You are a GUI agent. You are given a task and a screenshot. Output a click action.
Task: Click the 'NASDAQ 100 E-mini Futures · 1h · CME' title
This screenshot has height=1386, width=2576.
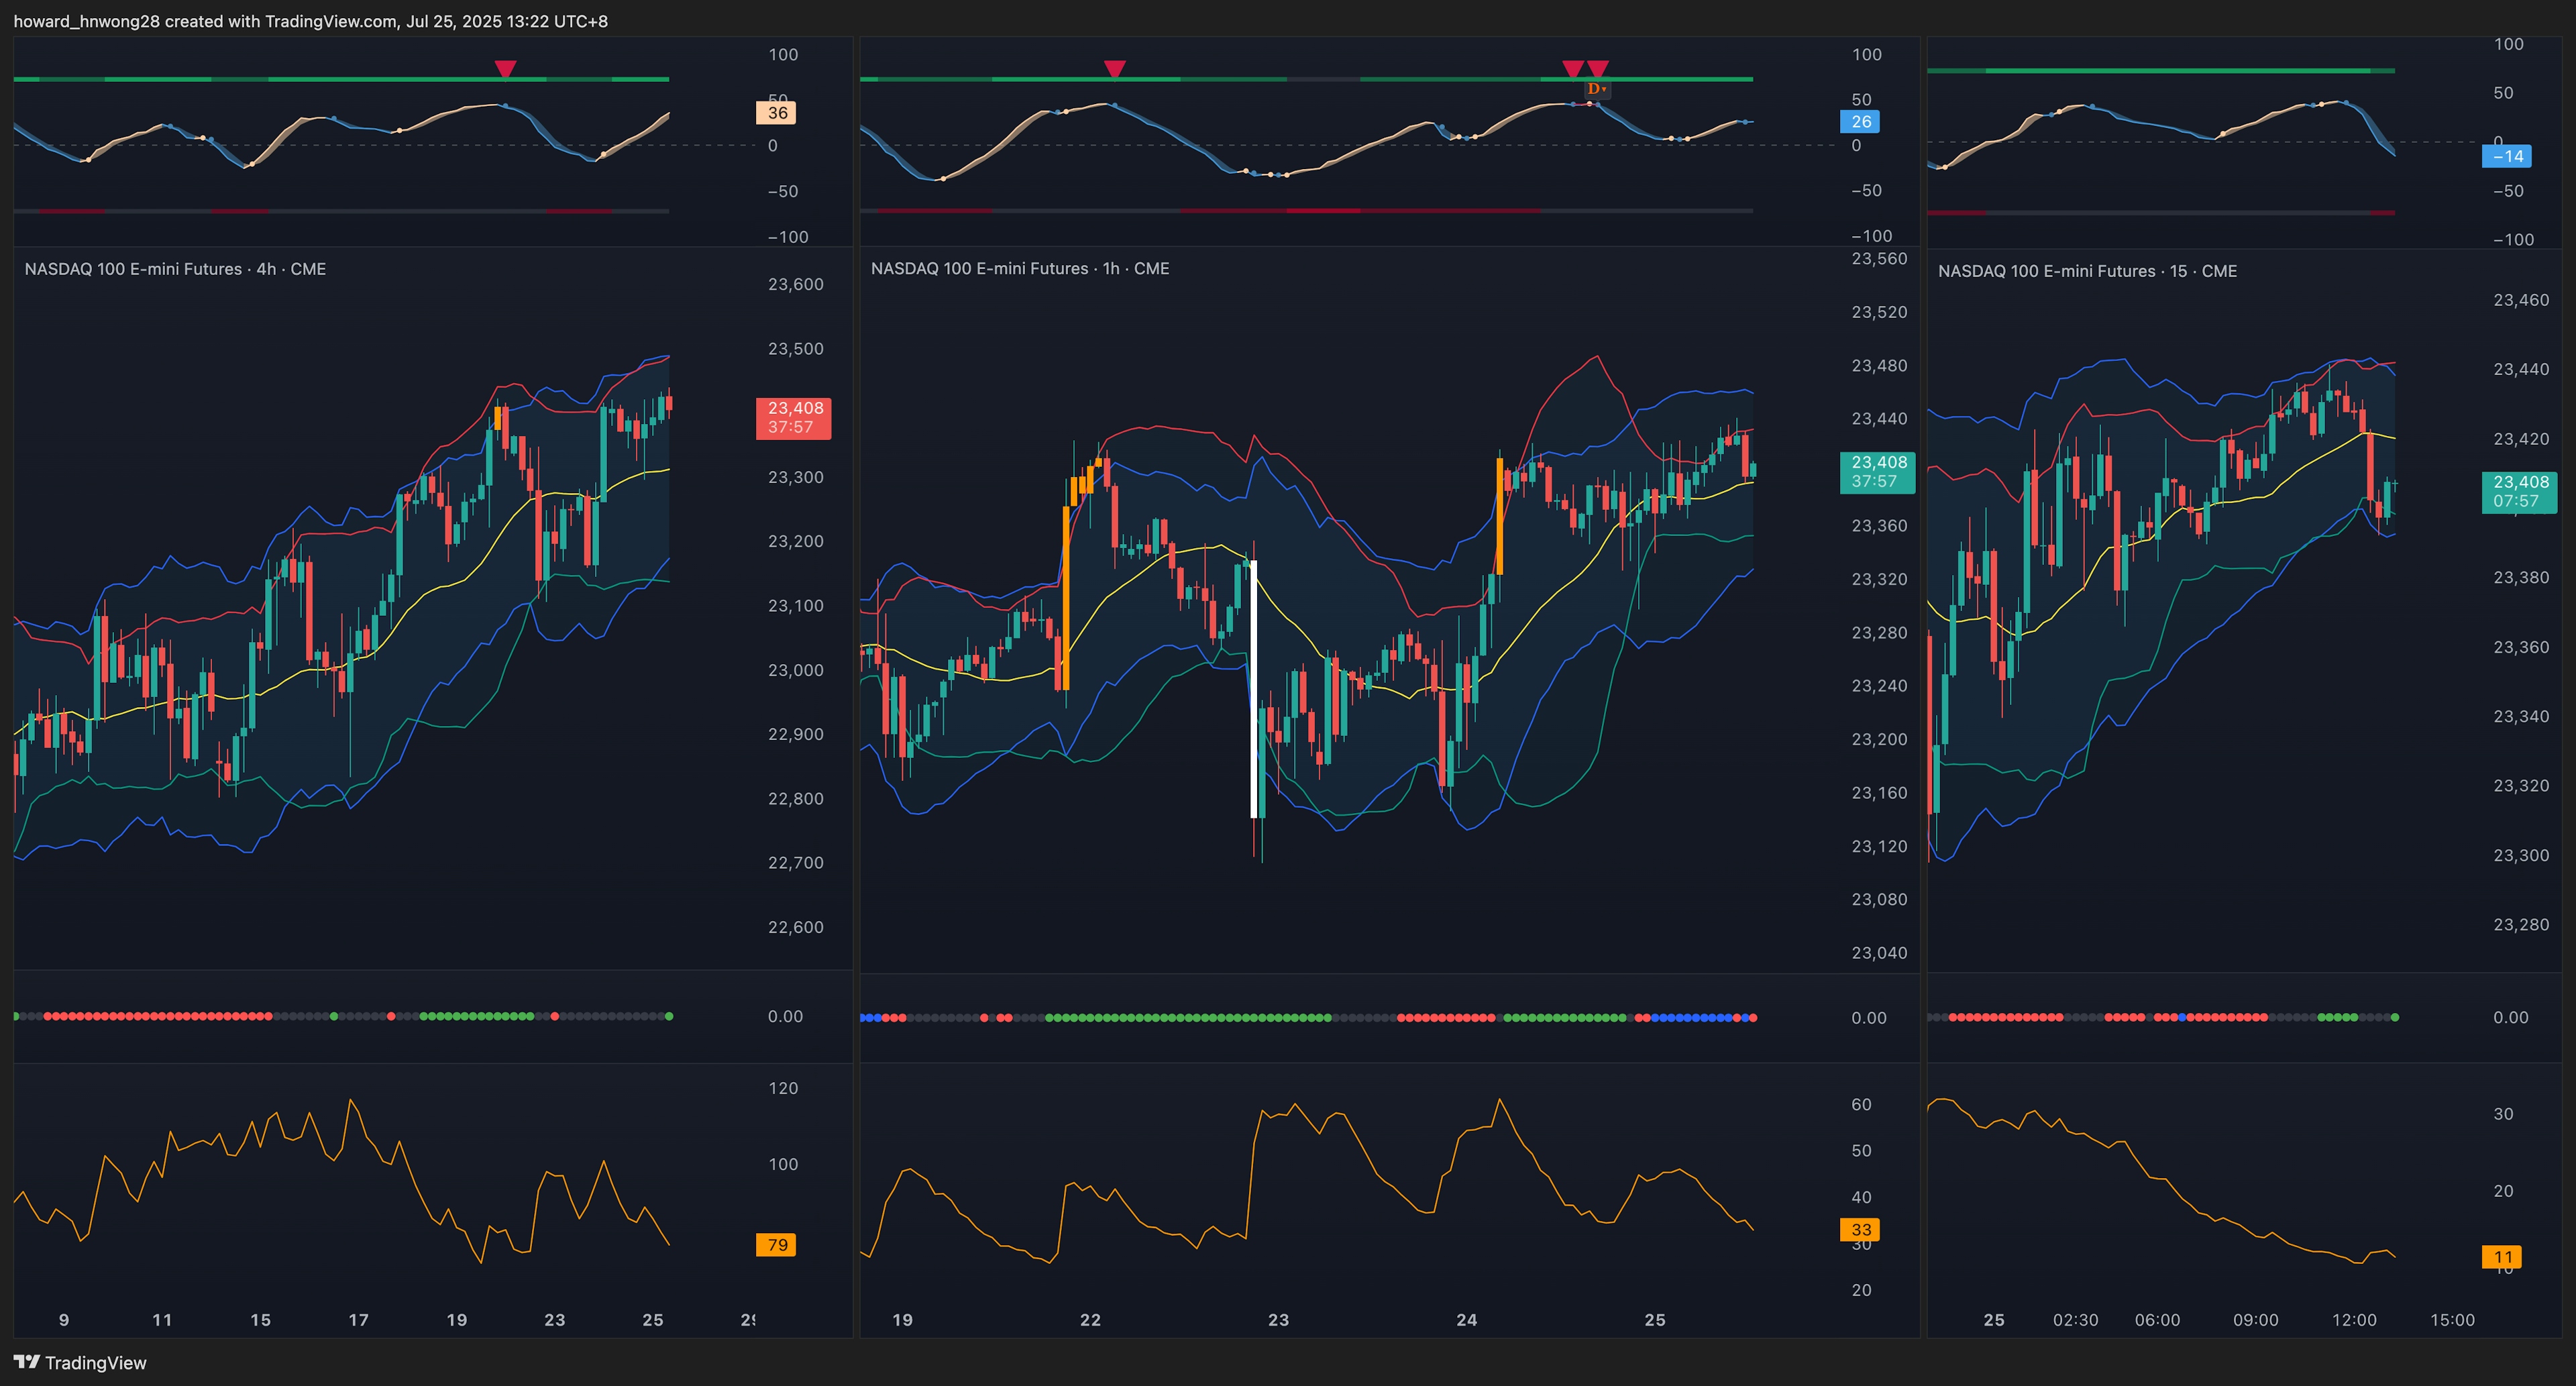[x=1020, y=268]
